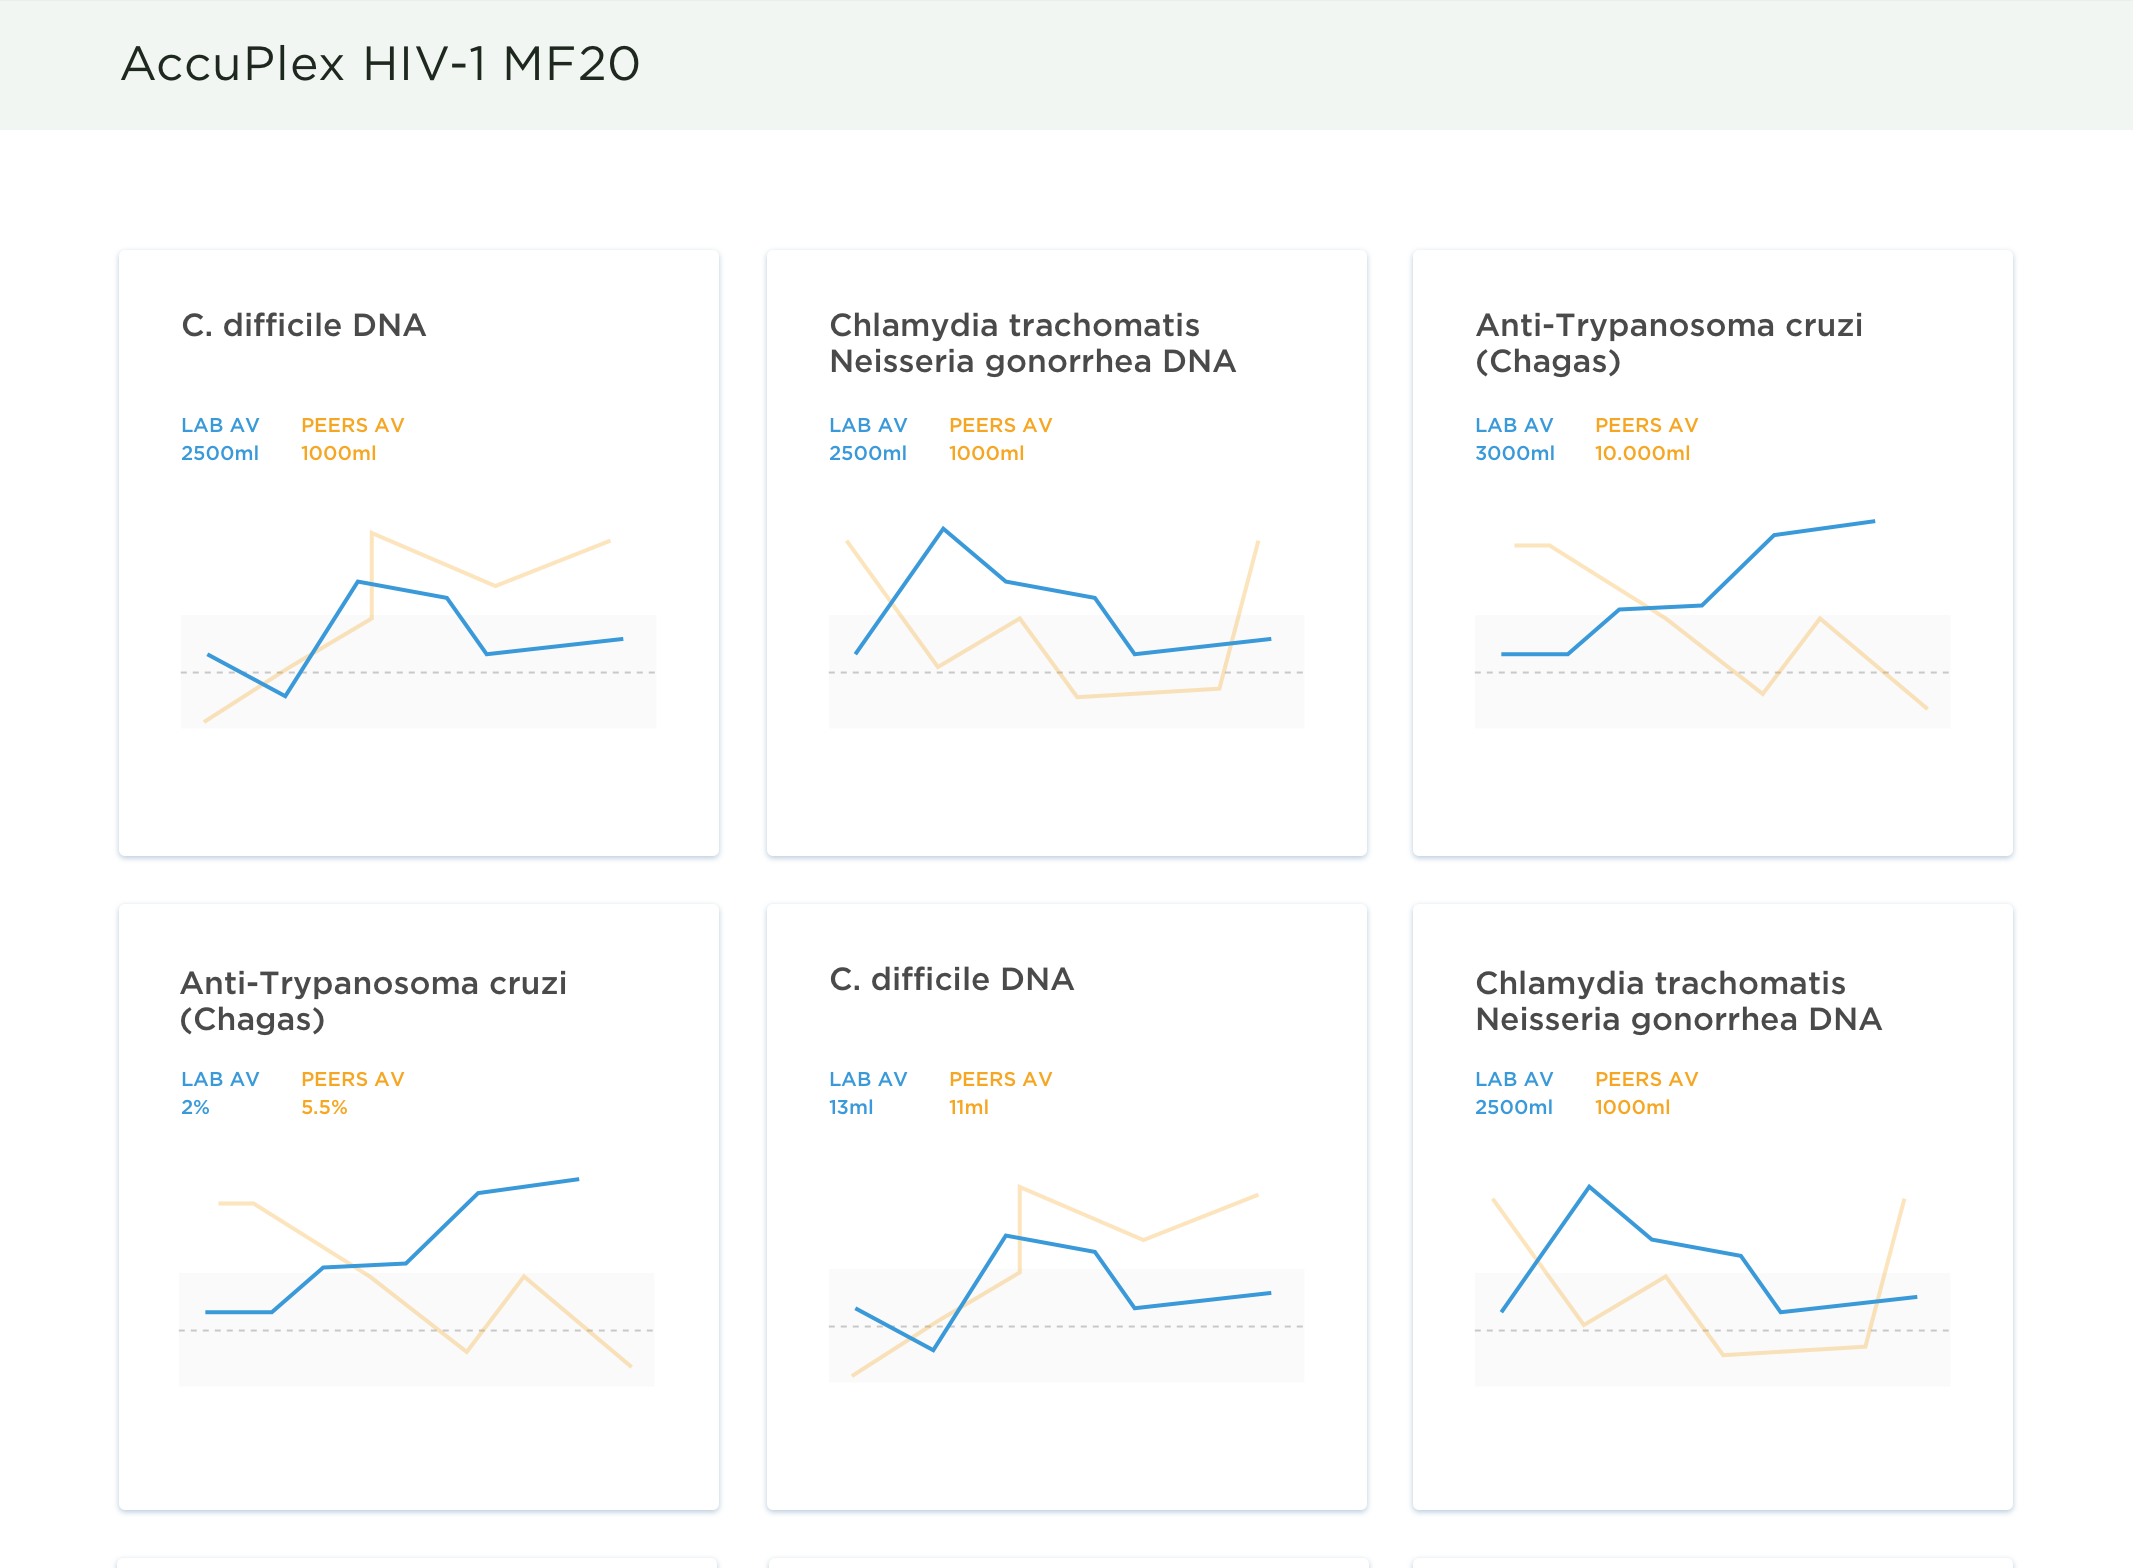Click the PEERS AV label above 11ml
The height and width of the screenshot is (1568, 2133).
1001,1079
